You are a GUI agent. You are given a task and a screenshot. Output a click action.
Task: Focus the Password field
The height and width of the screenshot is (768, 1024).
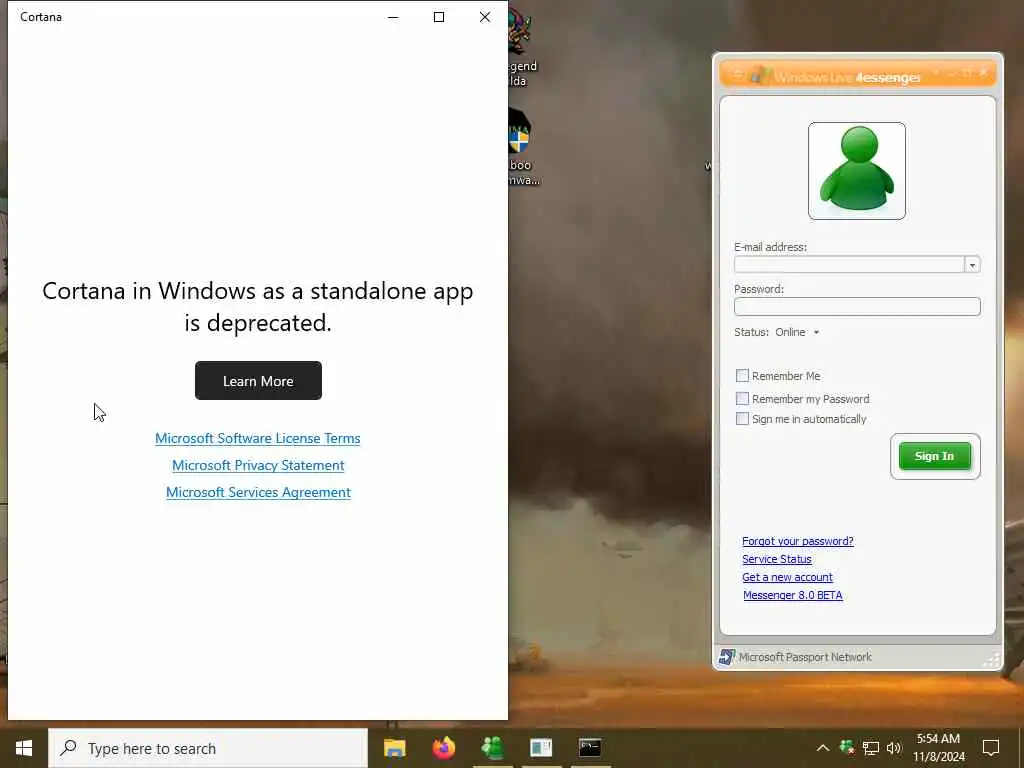click(857, 306)
